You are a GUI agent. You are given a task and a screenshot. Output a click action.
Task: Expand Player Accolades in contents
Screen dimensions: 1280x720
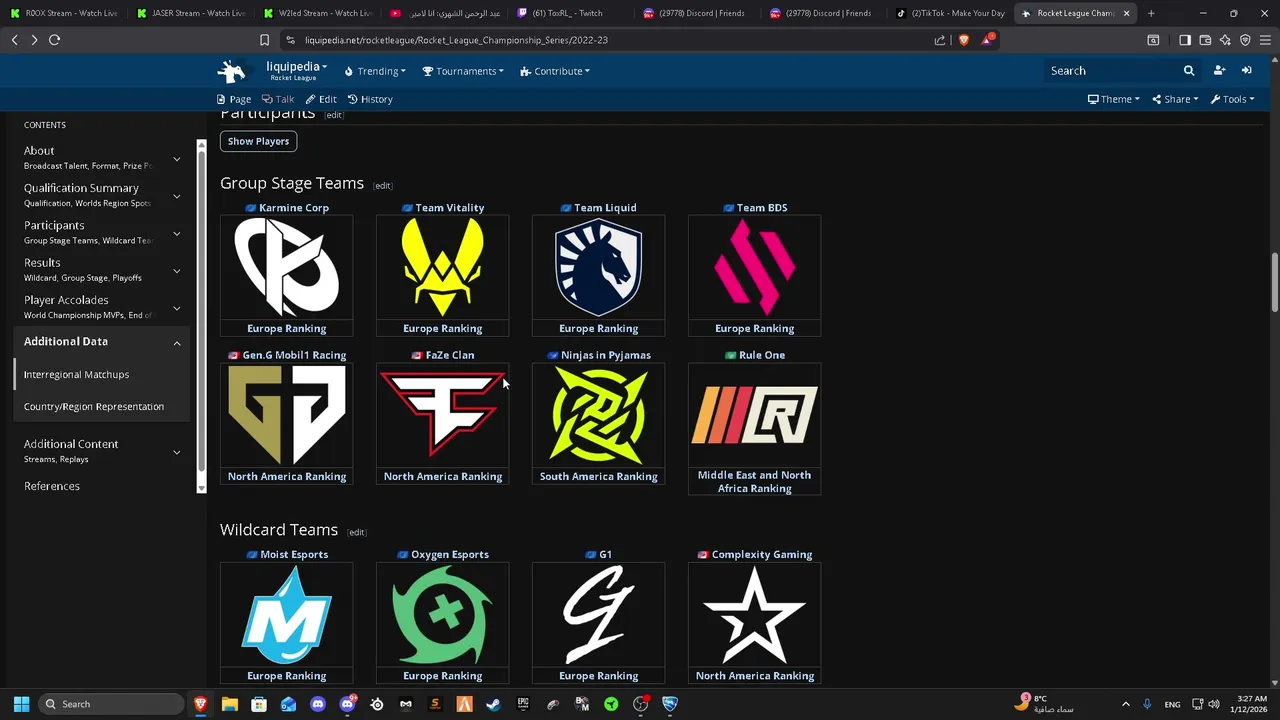click(176, 307)
